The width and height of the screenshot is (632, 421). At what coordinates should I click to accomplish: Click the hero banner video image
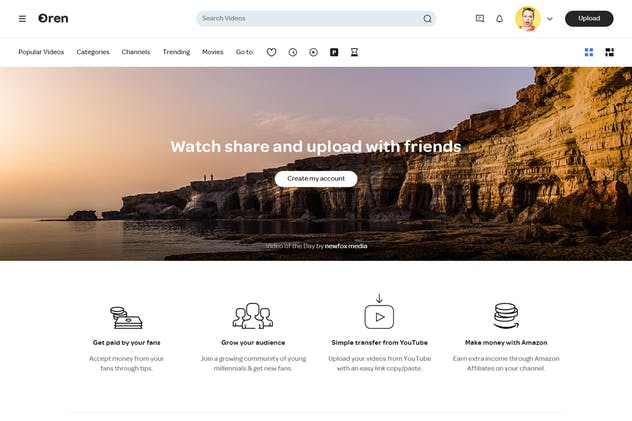316,164
